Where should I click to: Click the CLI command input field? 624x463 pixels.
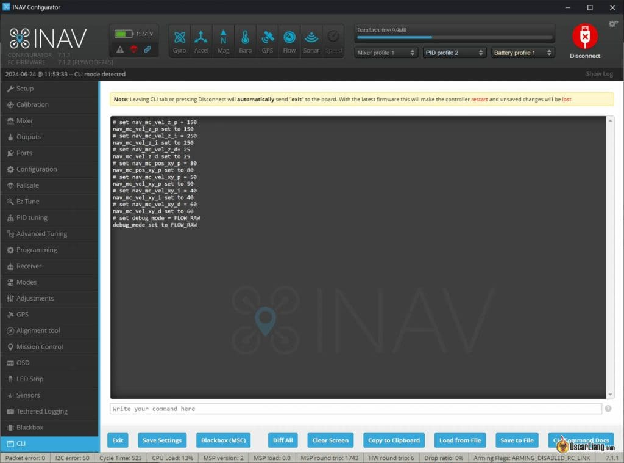(356, 408)
